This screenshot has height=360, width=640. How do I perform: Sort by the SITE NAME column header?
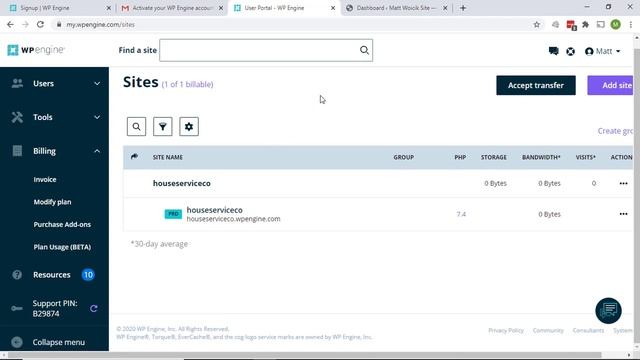[x=168, y=157]
